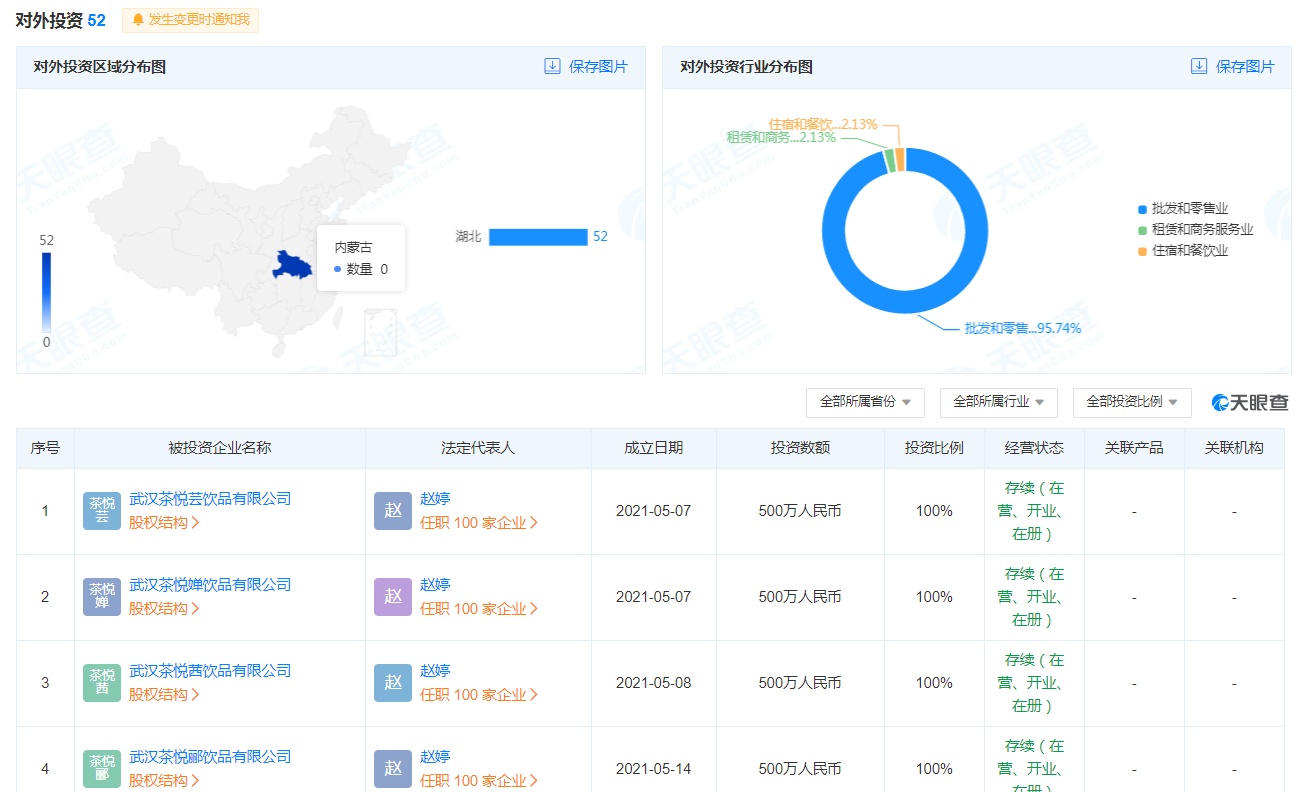Viewport: 1303px width, 792px height.
Task: Click the 住宿和餐饮...2.13% chart label
Action: tap(823, 124)
